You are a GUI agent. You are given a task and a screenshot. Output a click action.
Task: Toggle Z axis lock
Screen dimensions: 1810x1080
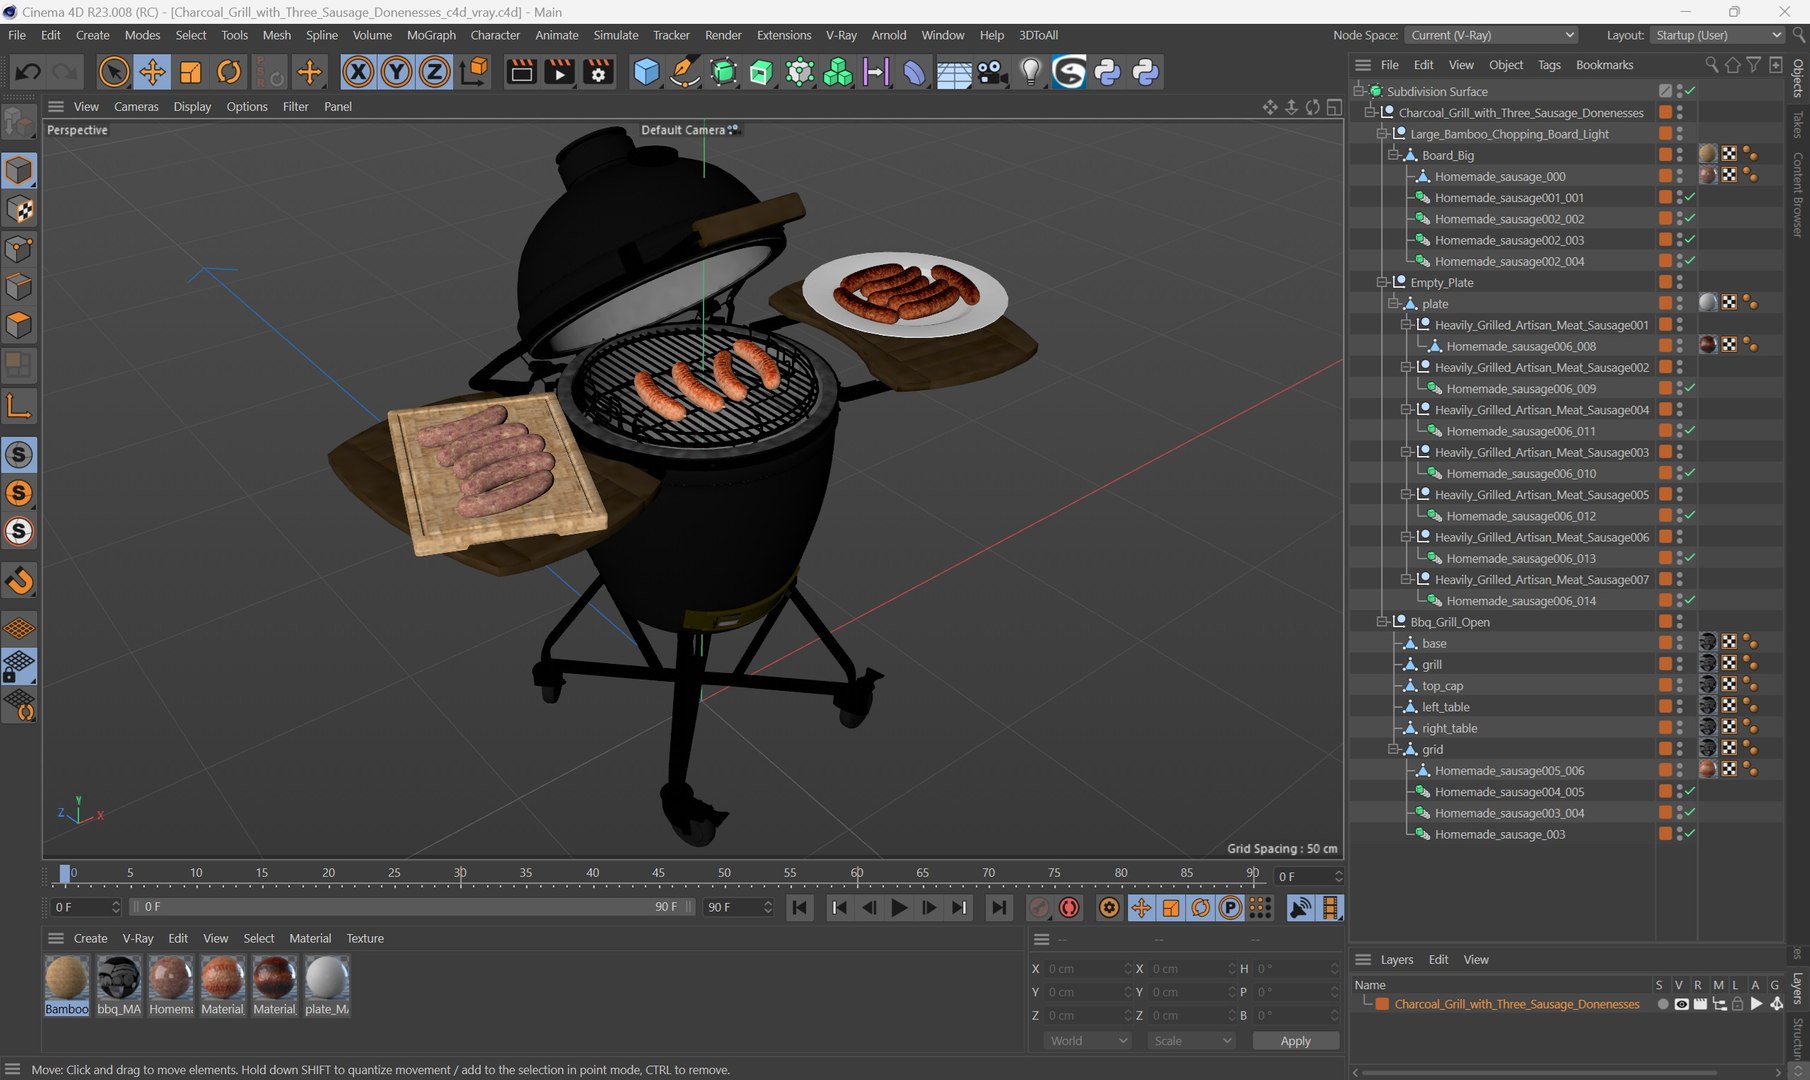point(434,72)
